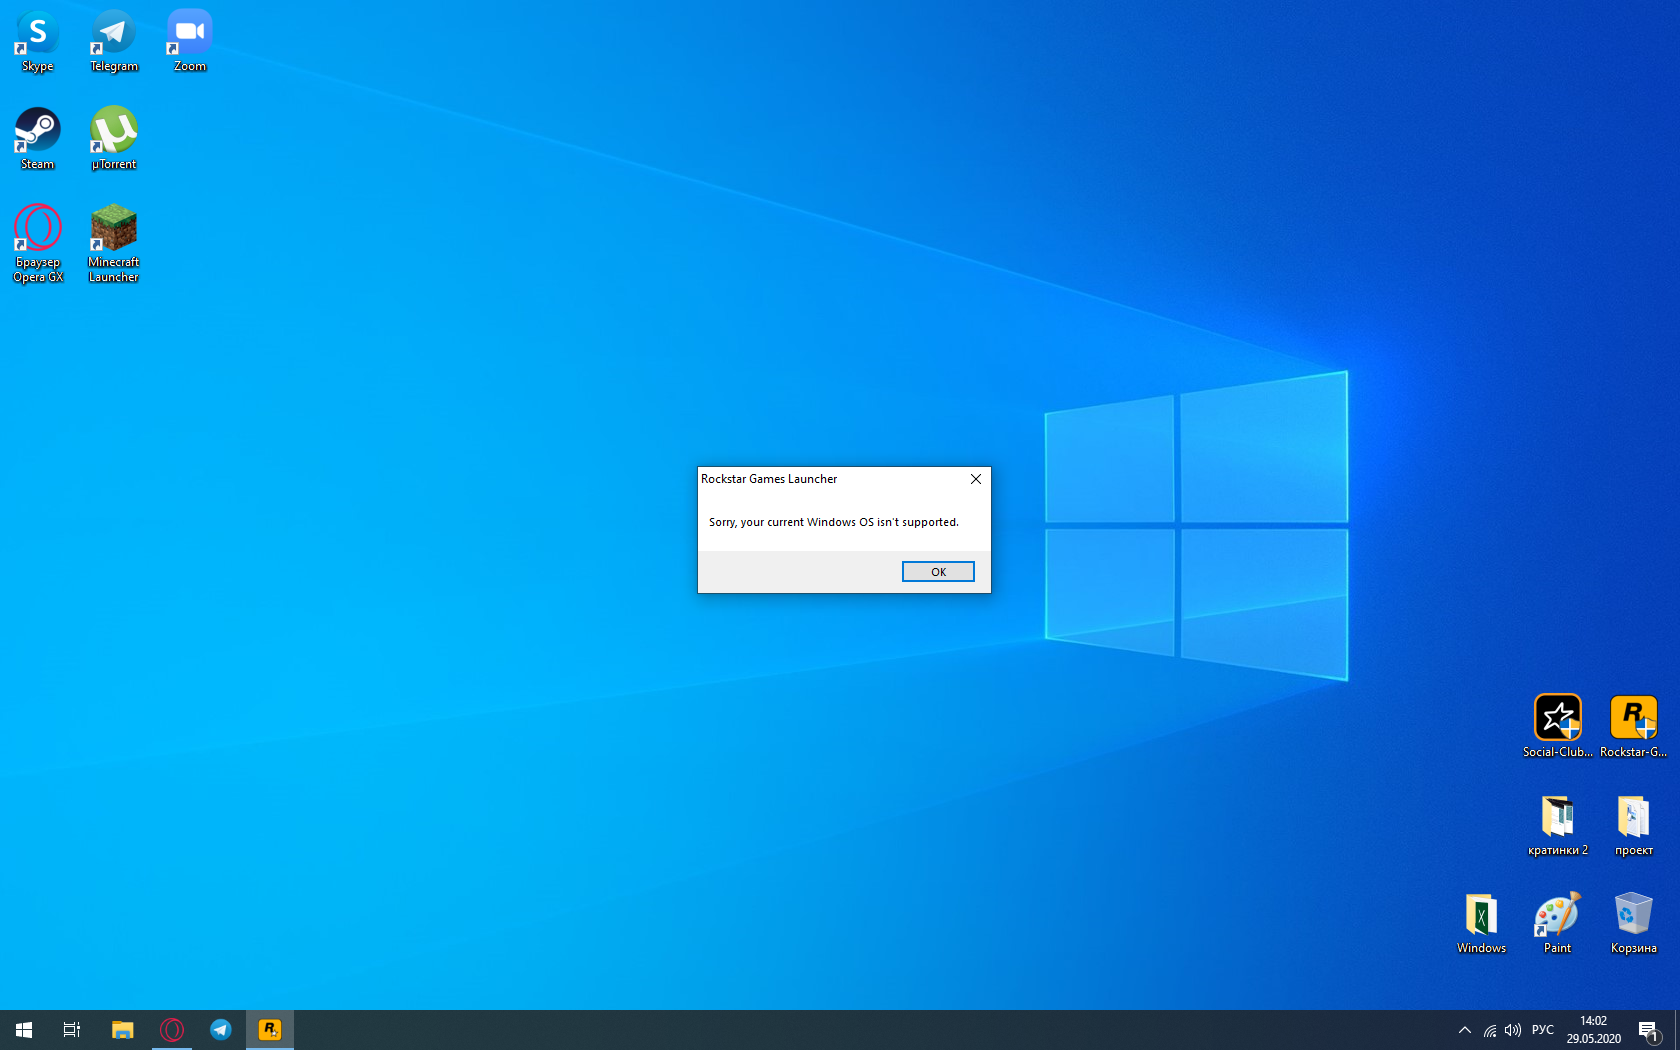Select the Opera GX browser desktop icon

(38, 244)
